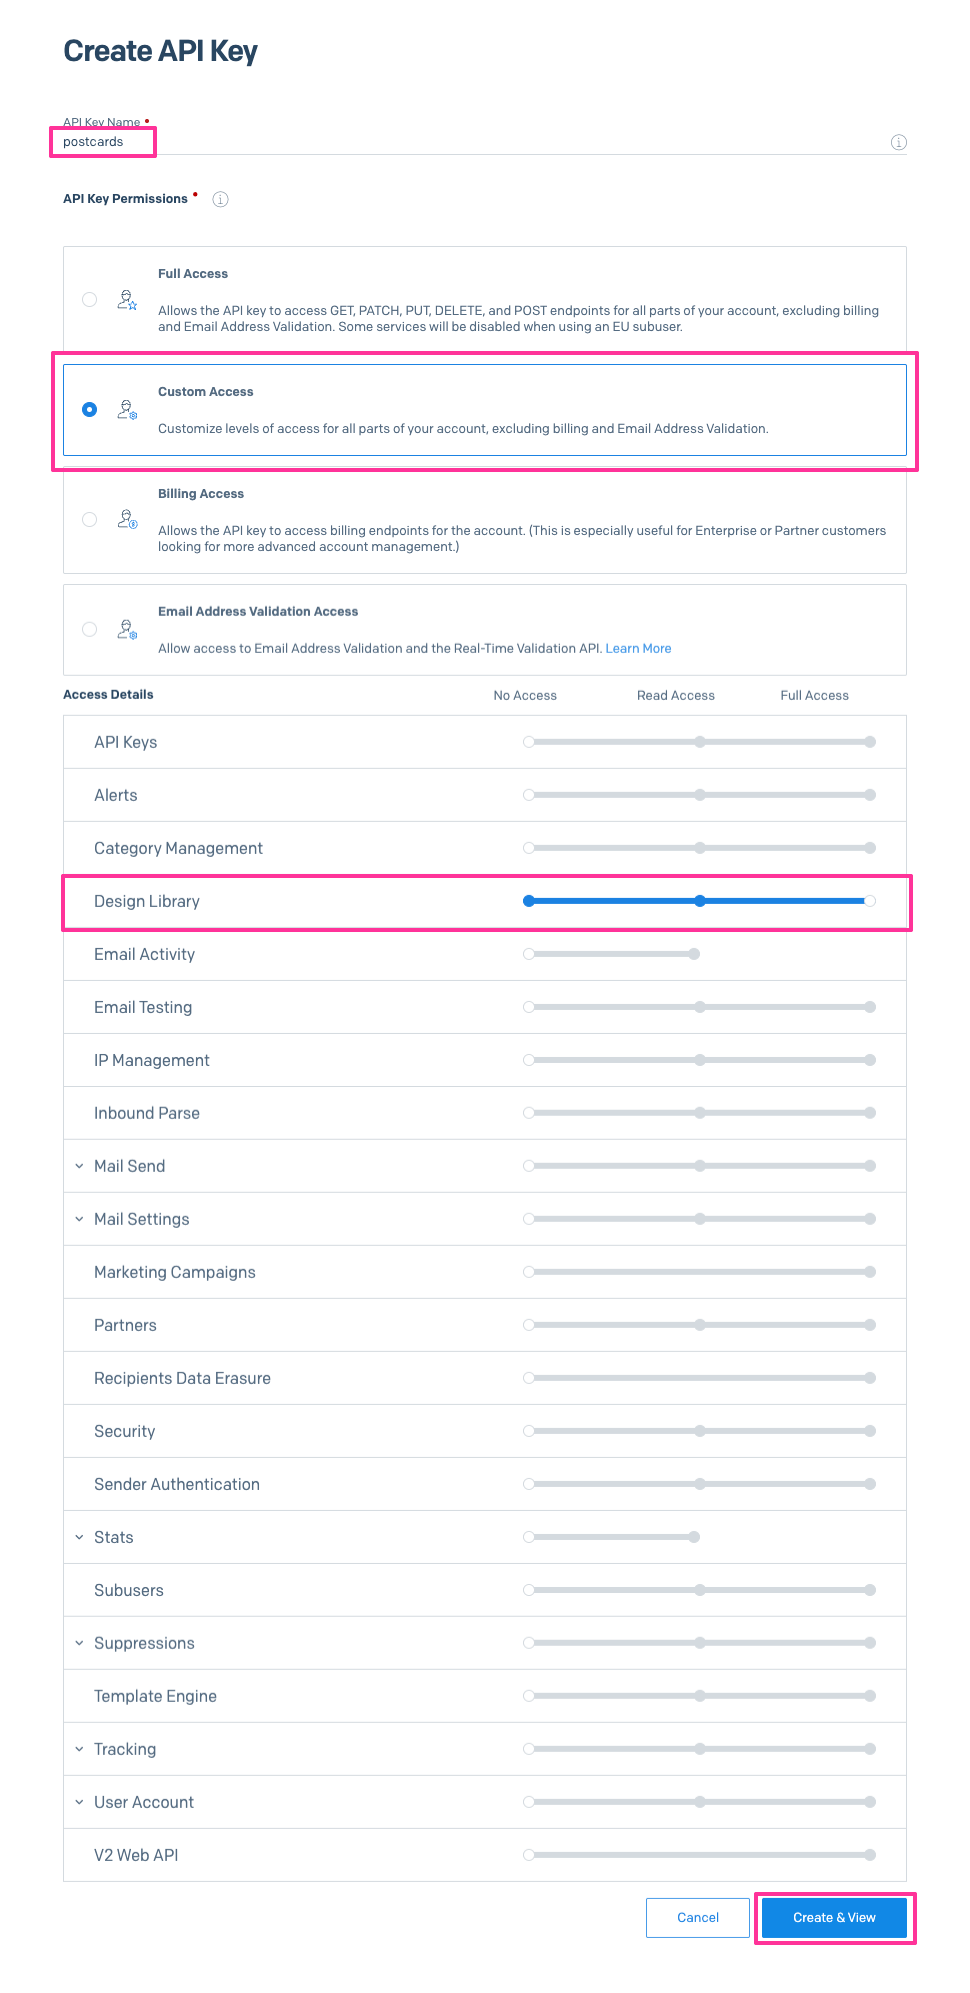
Task: Click the API Key Name info icon
Action: pos(898,142)
